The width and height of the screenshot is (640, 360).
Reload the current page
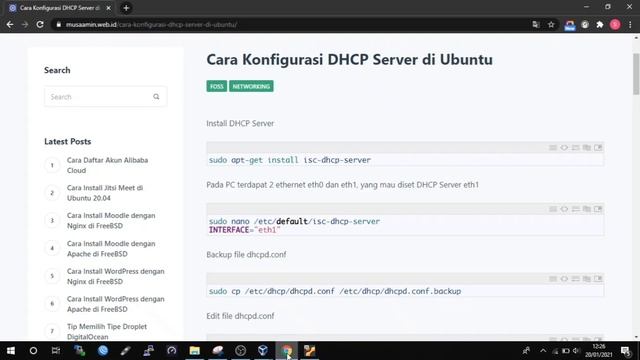pyautogui.click(x=40, y=24)
